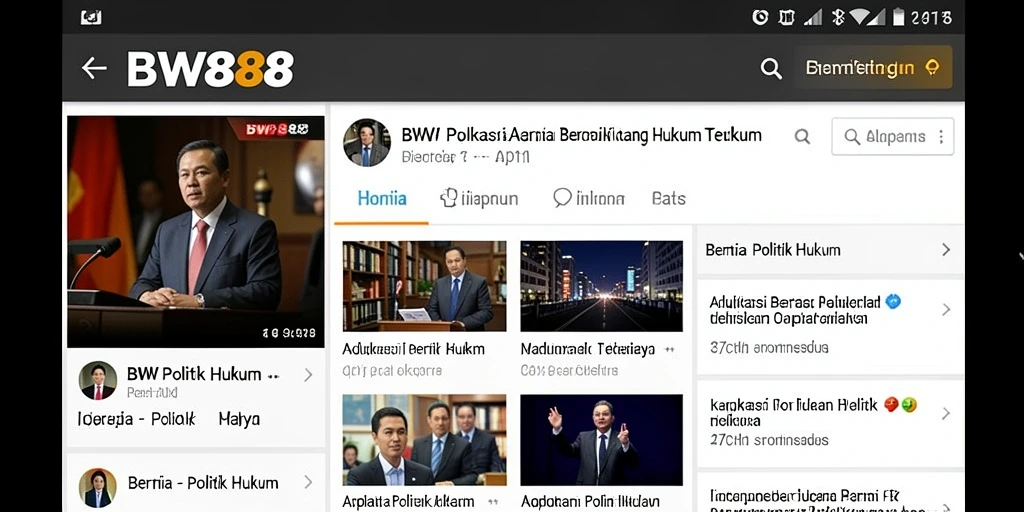Tap the battery icon in status bar

pos(899,17)
